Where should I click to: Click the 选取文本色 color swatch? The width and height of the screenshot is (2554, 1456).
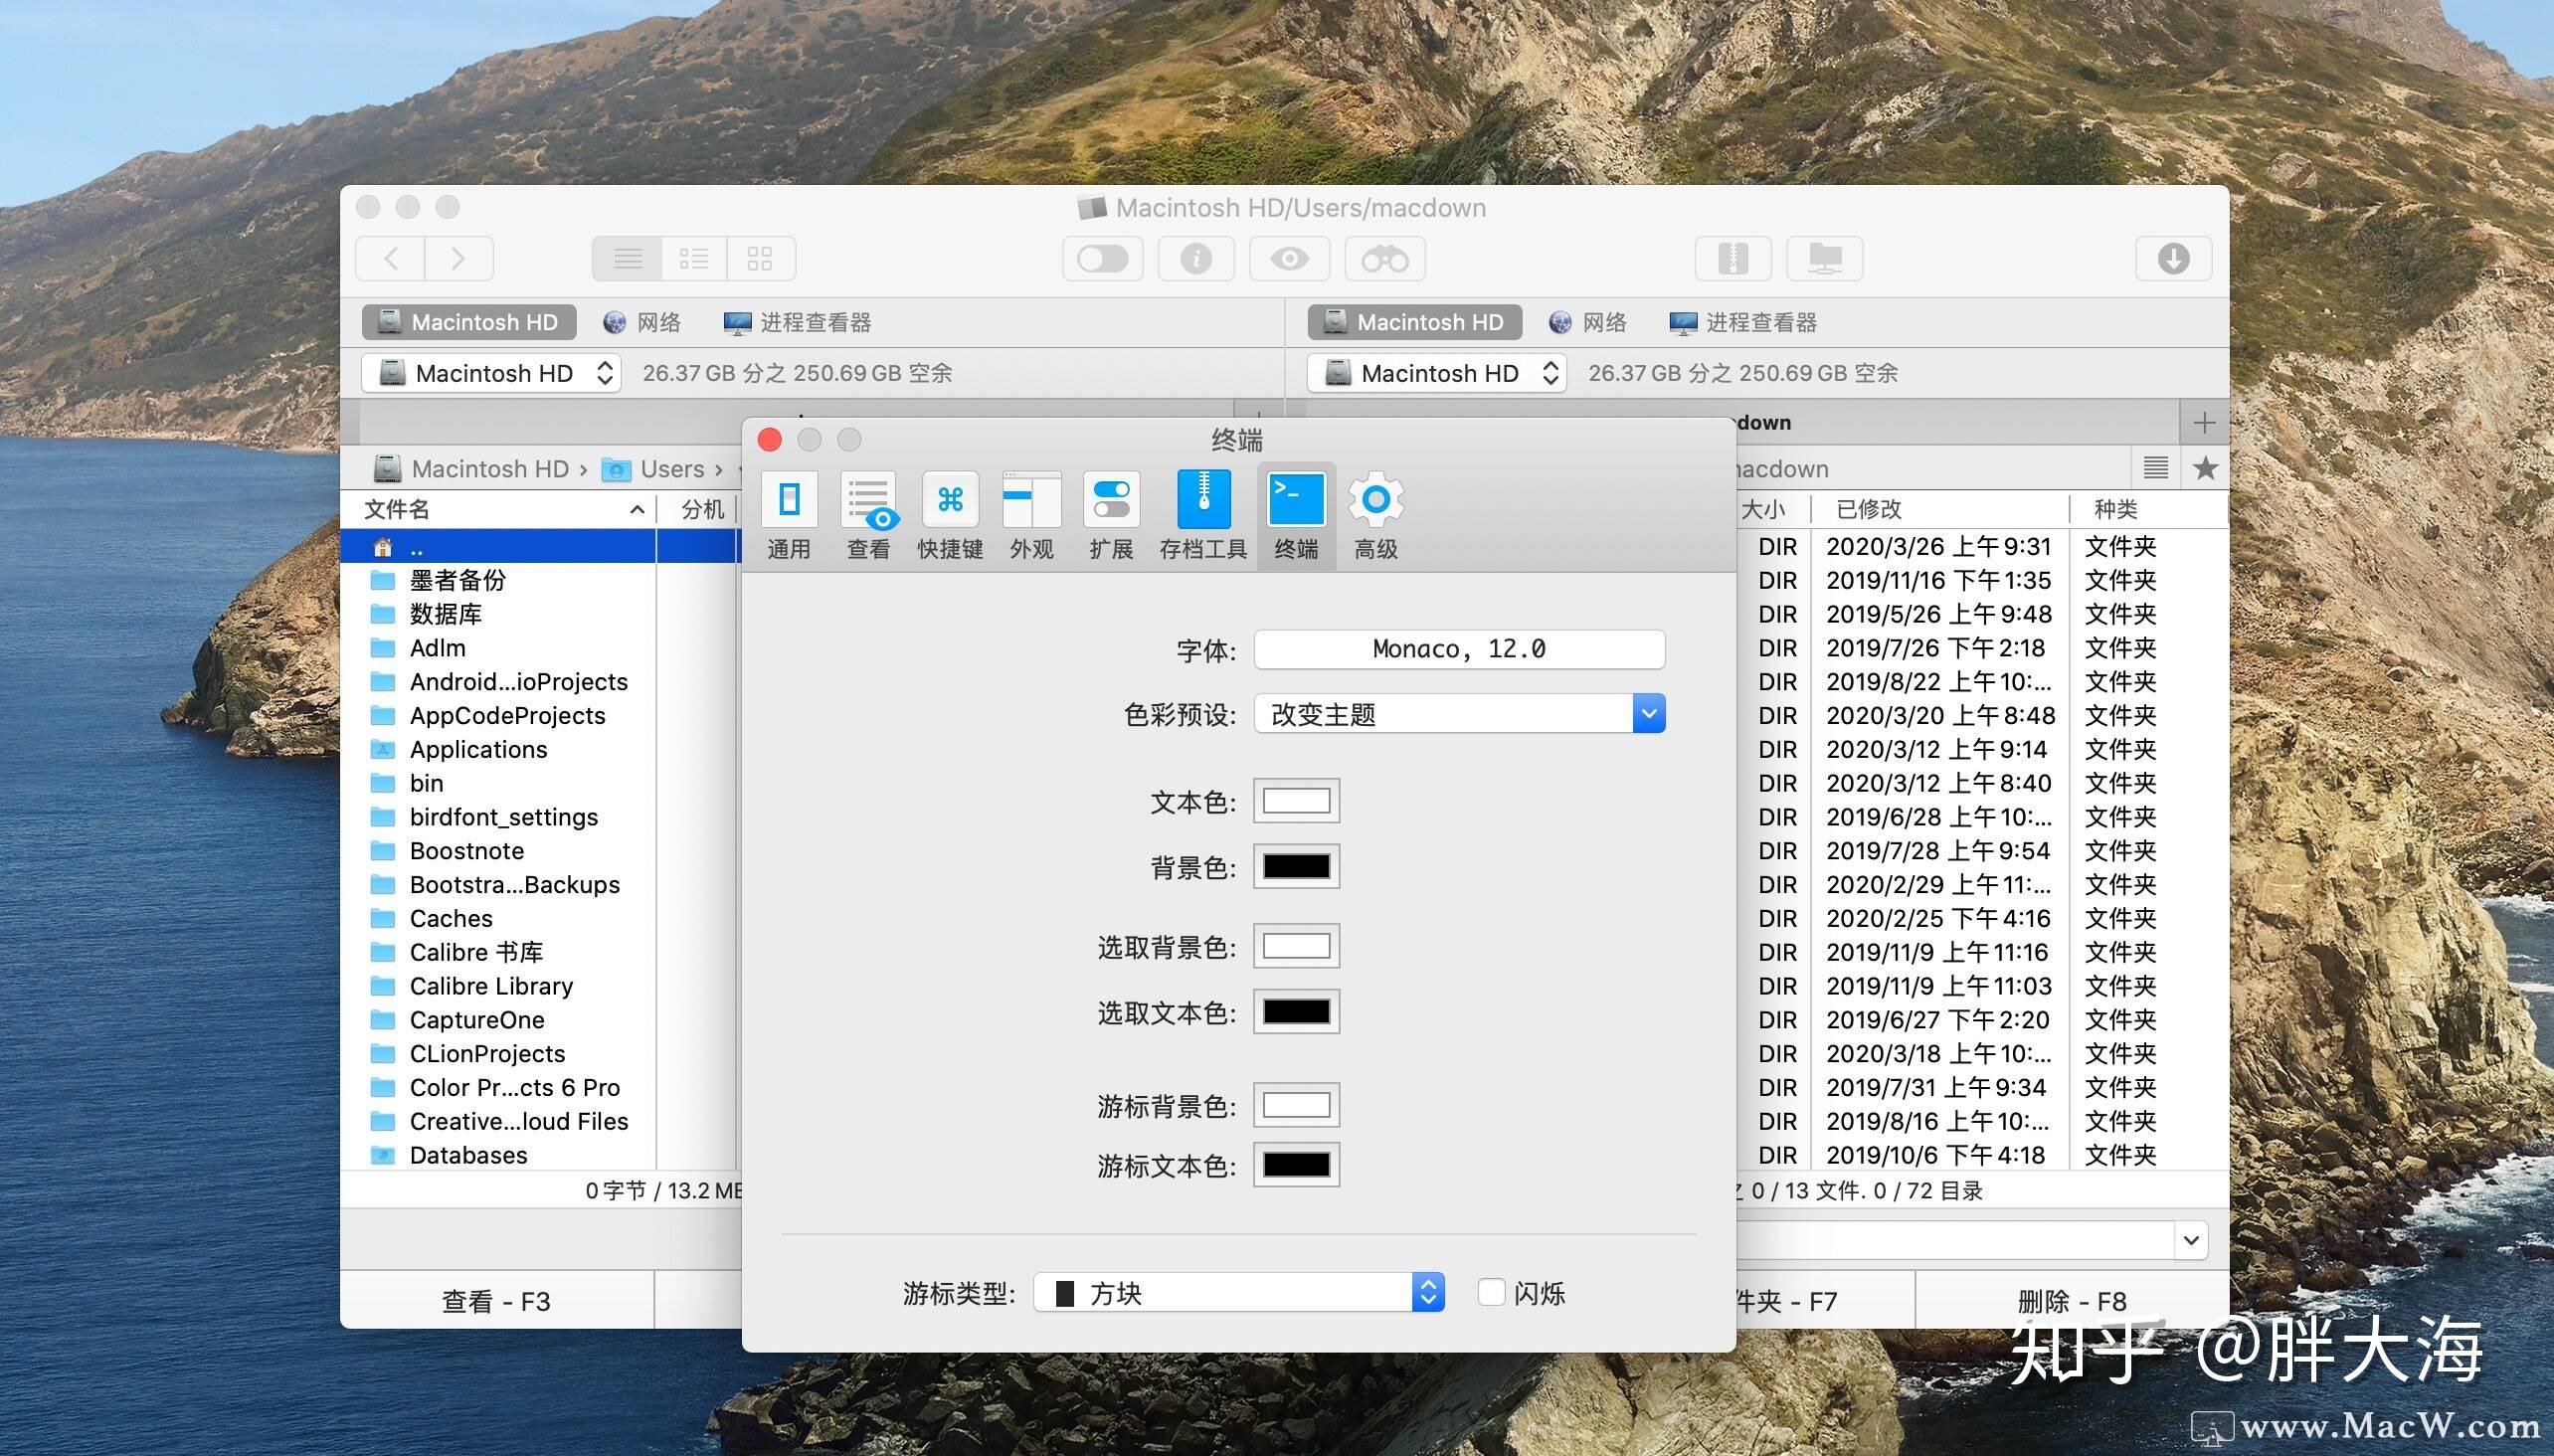point(1296,1011)
